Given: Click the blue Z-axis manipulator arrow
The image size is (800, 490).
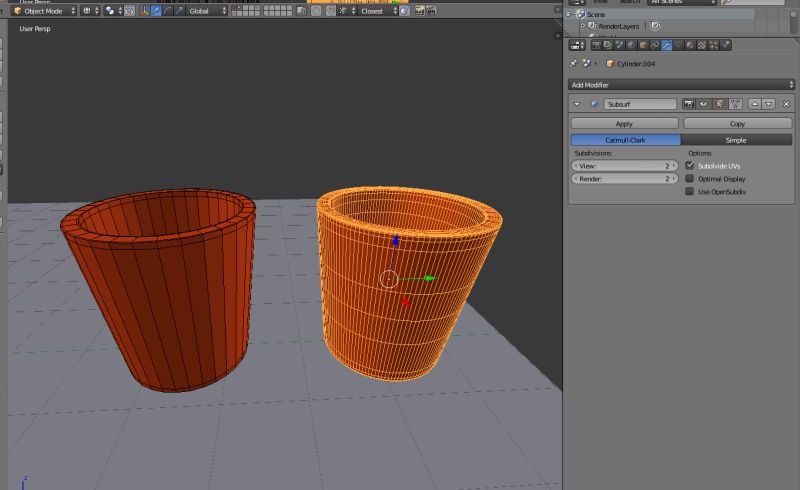Looking at the screenshot, I should [x=395, y=240].
